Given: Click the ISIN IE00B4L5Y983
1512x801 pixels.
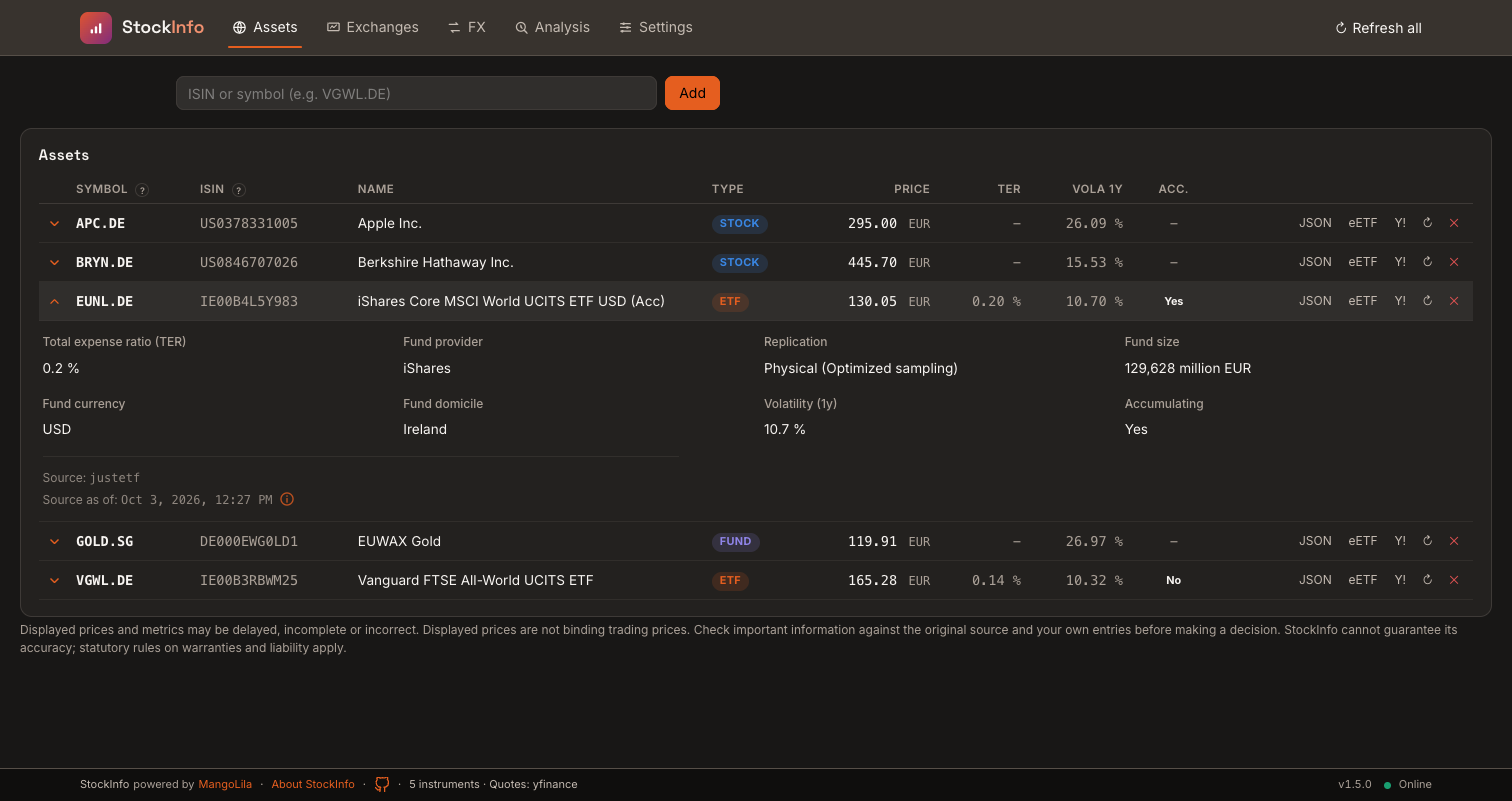Looking at the screenshot, I should pyautogui.click(x=249, y=301).
